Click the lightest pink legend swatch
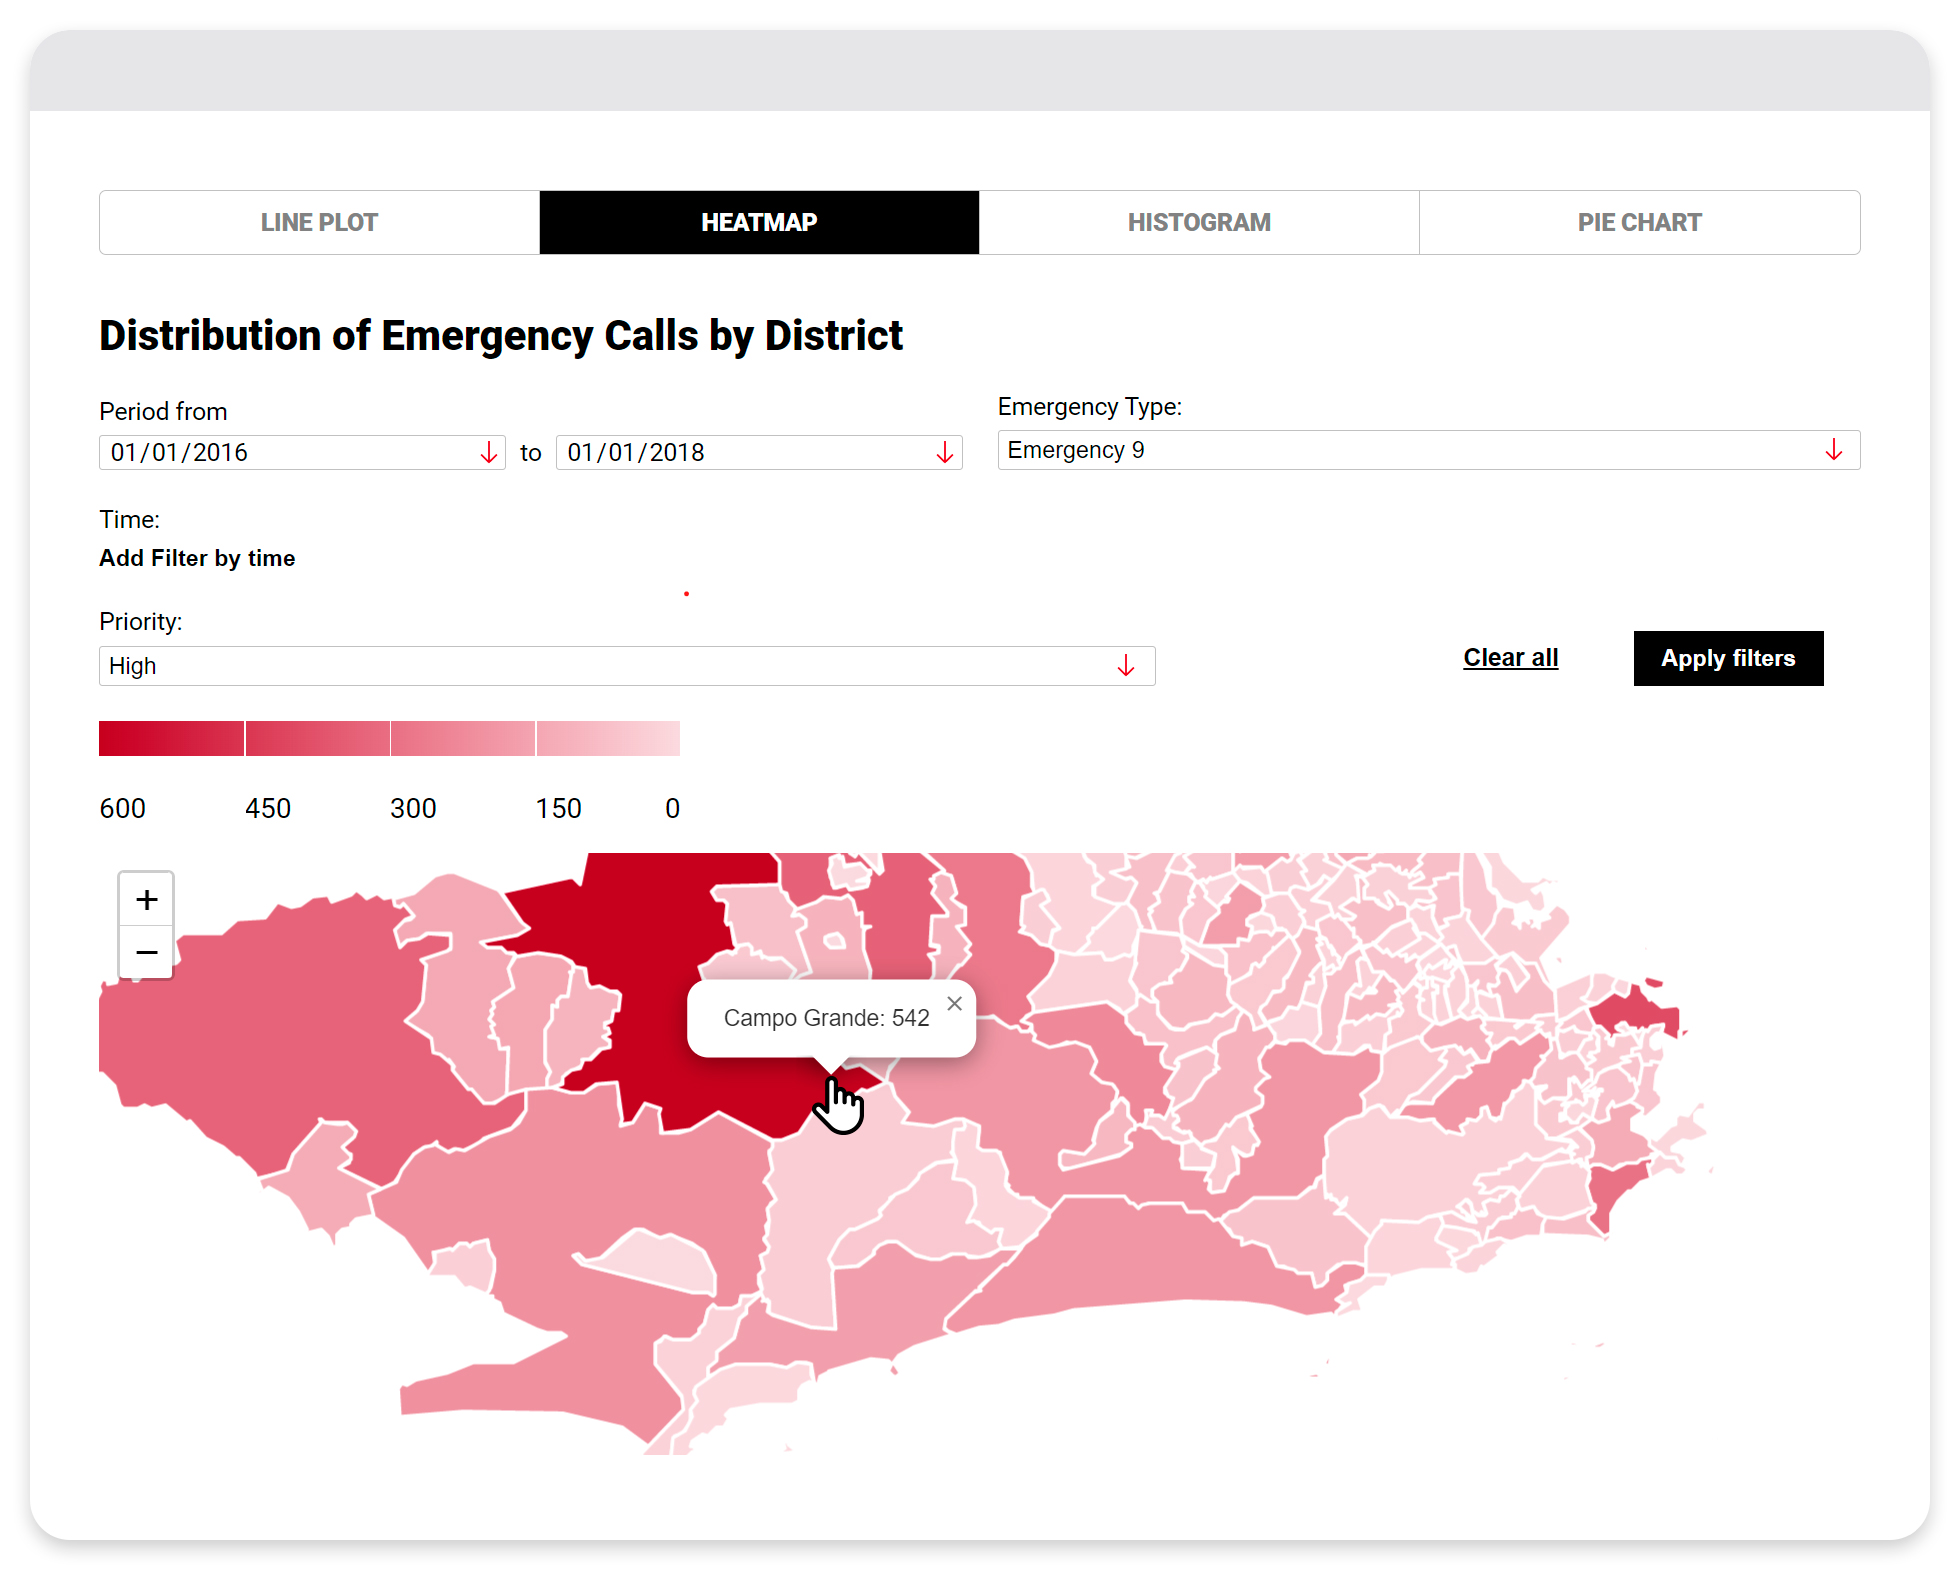This screenshot has width=1960, height=1570. pos(608,738)
